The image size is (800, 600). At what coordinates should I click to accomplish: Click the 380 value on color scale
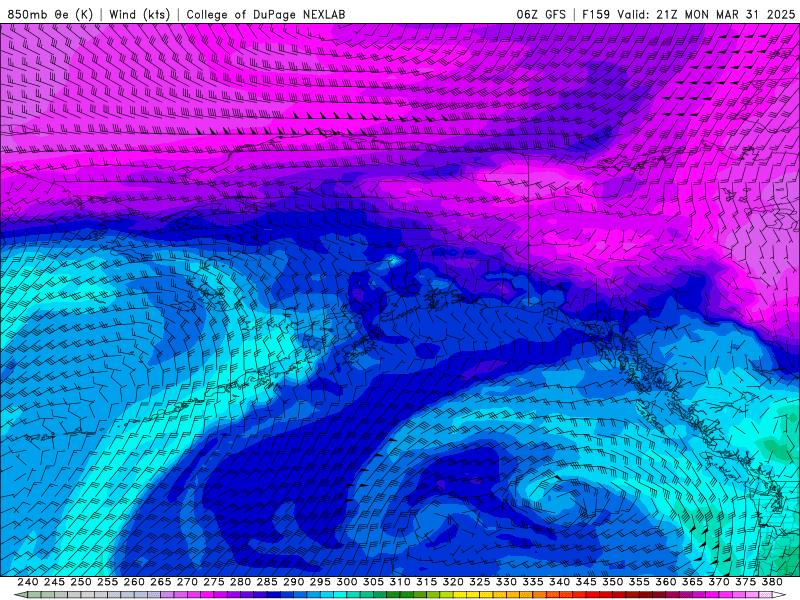click(x=772, y=582)
